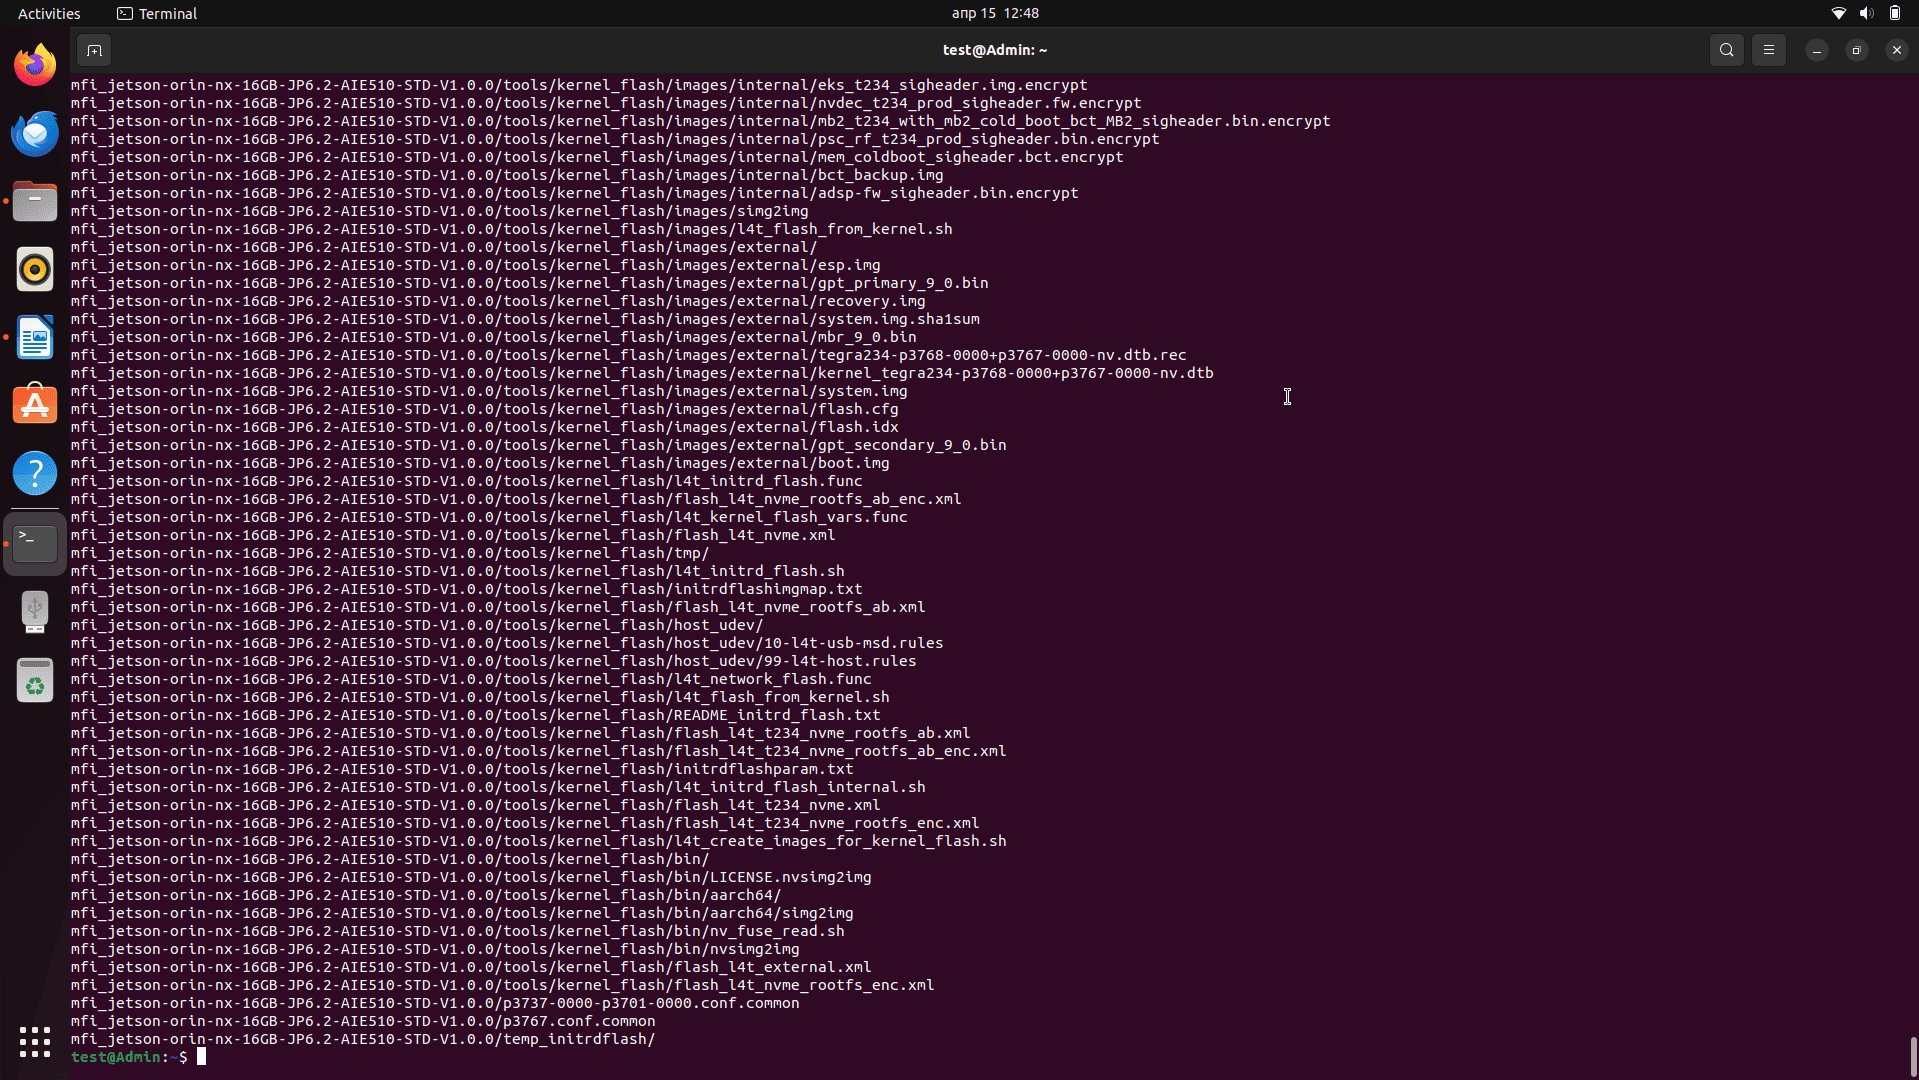Screen dimensions: 1919x1080
Task: Open the clock and calendar panel
Action: pos(994,13)
